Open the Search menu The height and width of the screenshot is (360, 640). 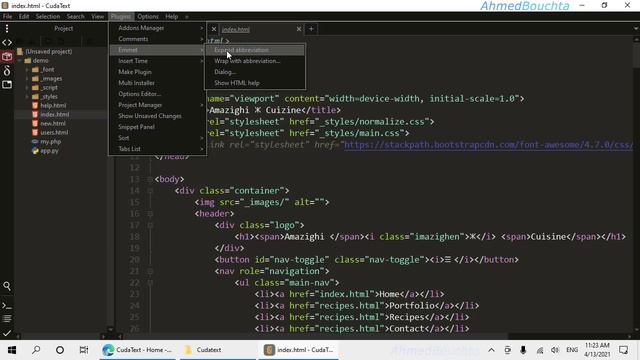coord(76,17)
